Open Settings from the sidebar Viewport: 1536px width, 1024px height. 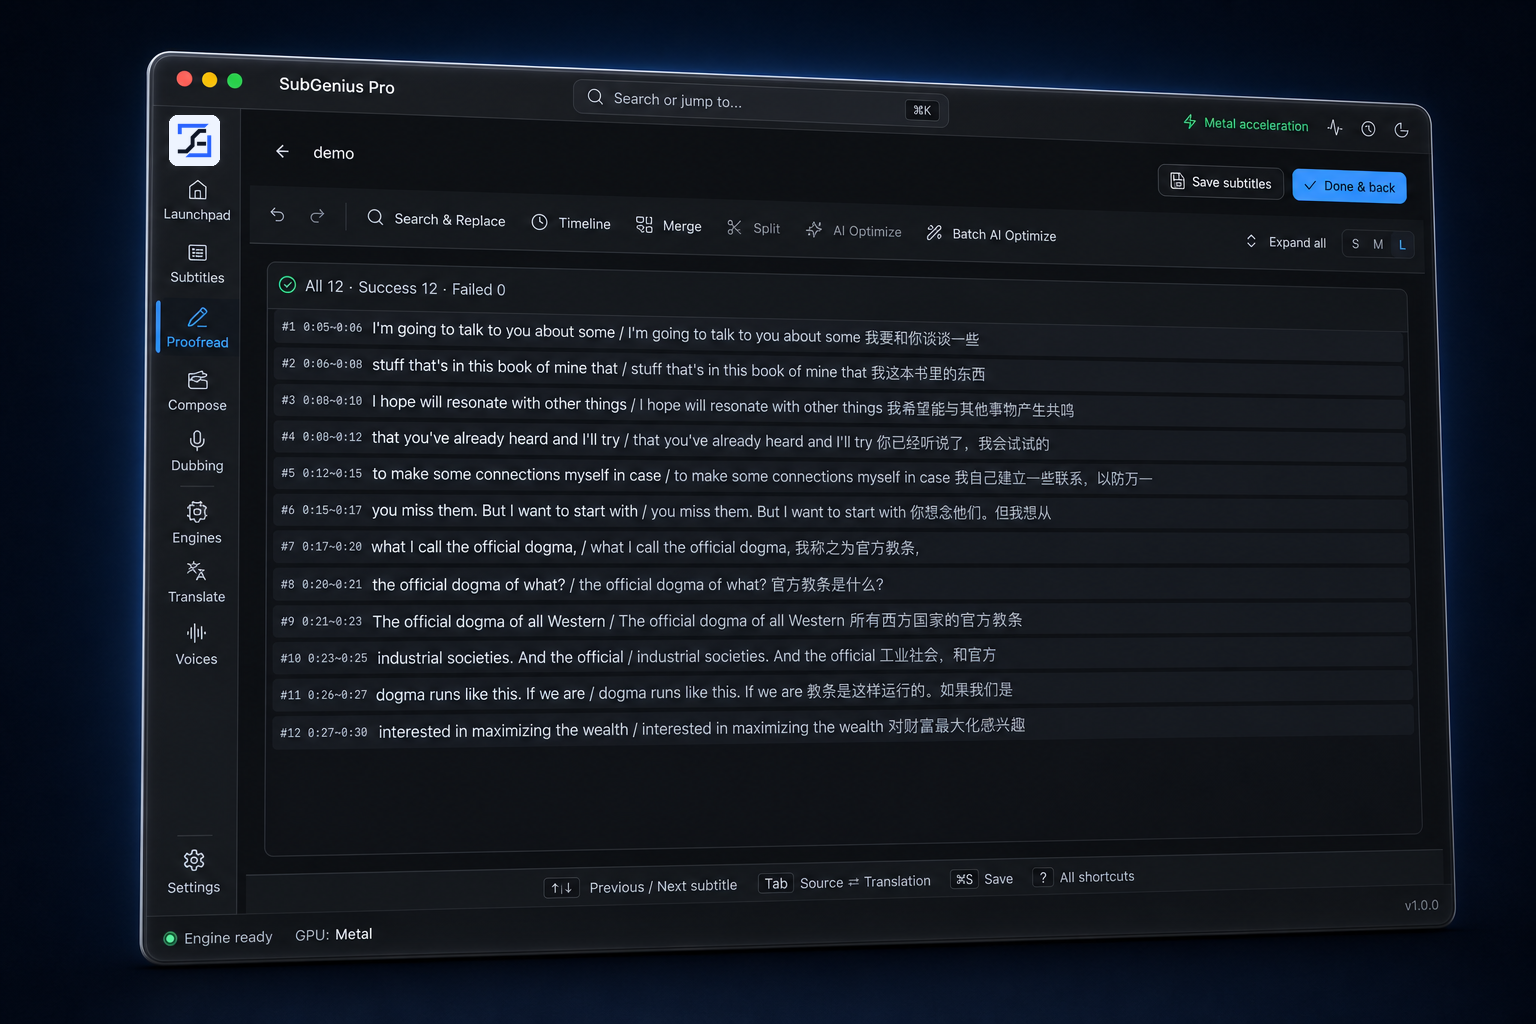194,872
